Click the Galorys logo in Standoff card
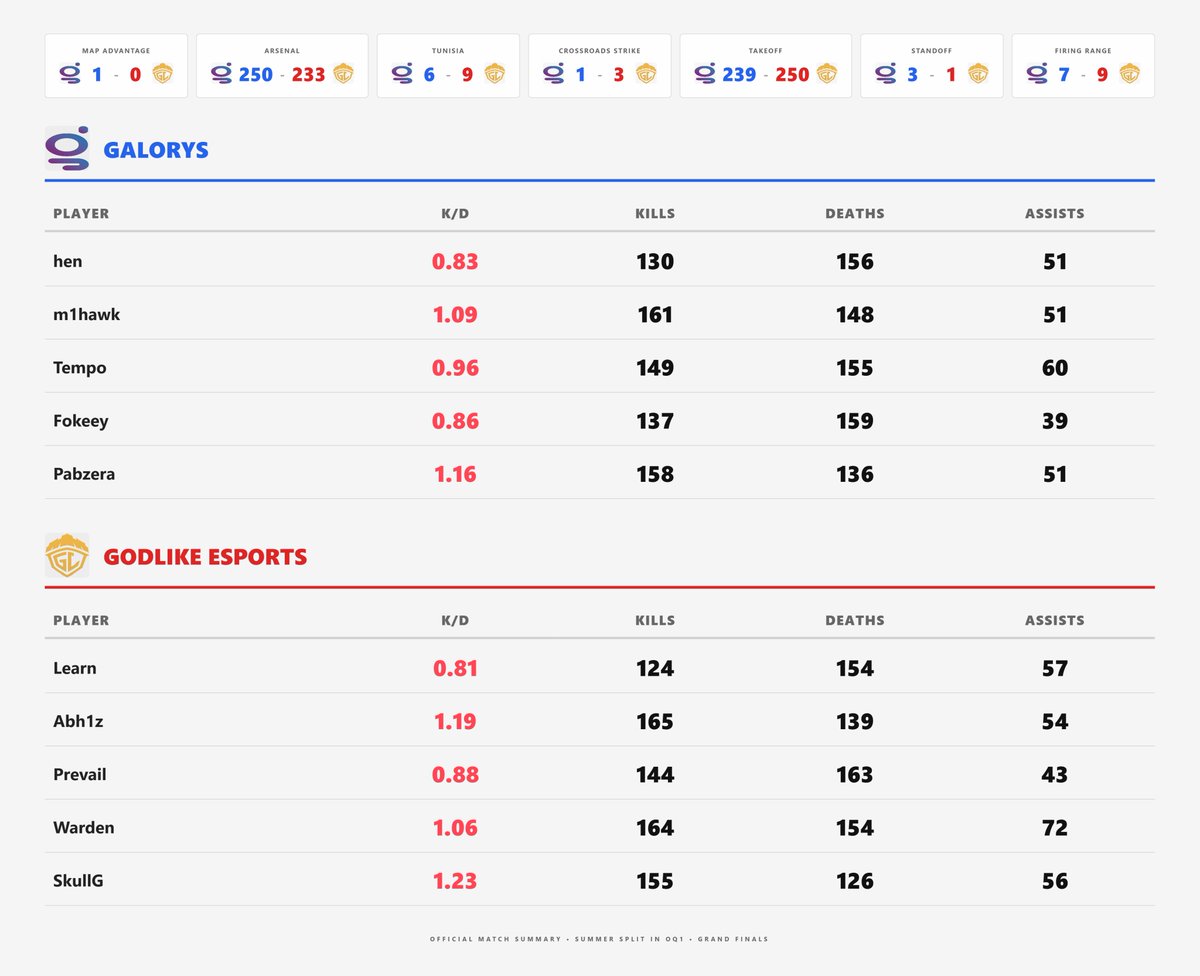 [886, 74]
